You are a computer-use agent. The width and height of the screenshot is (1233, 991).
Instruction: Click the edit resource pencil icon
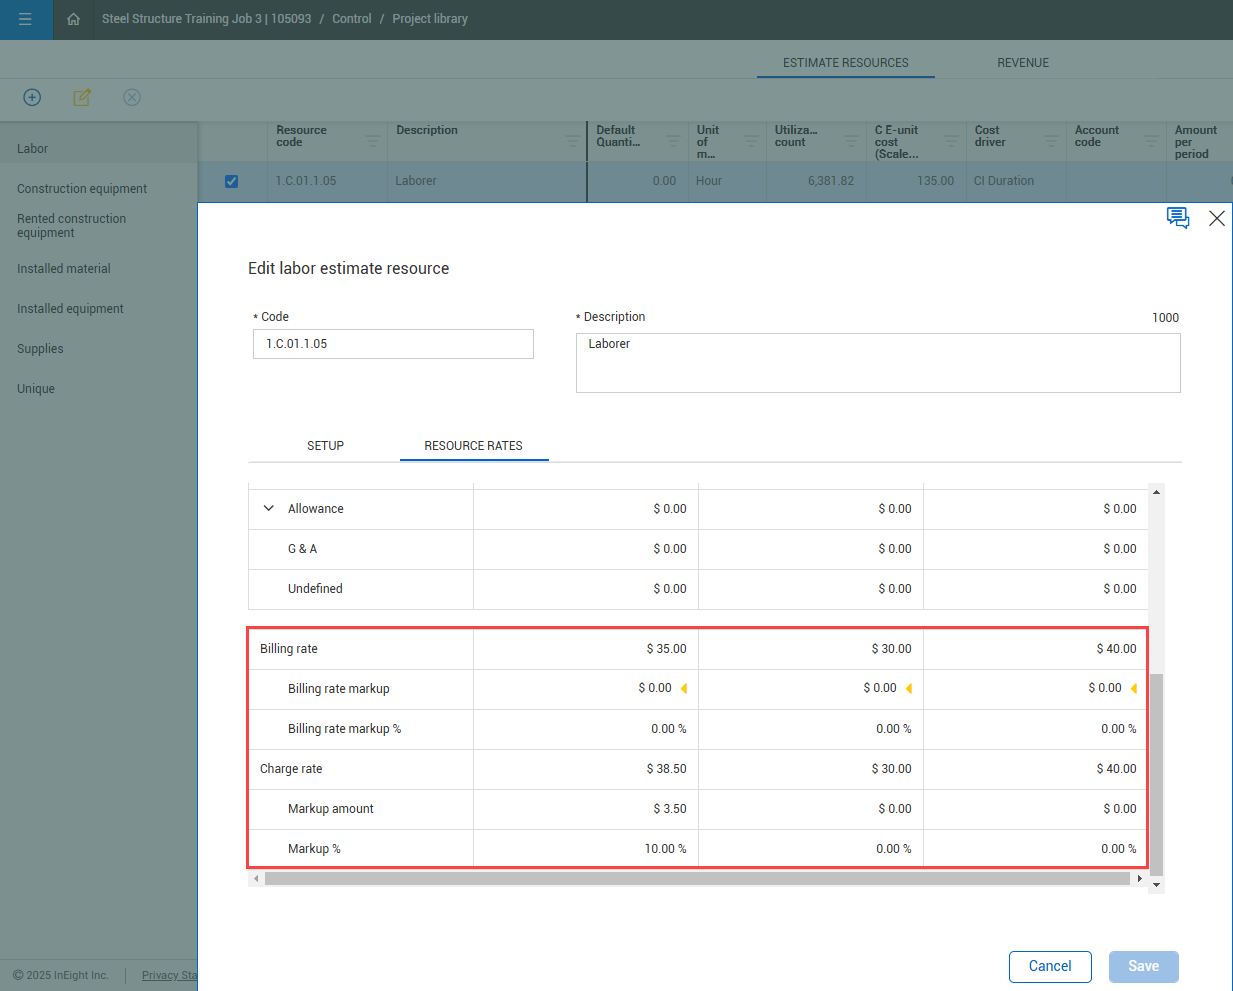(x=82, y=97)
